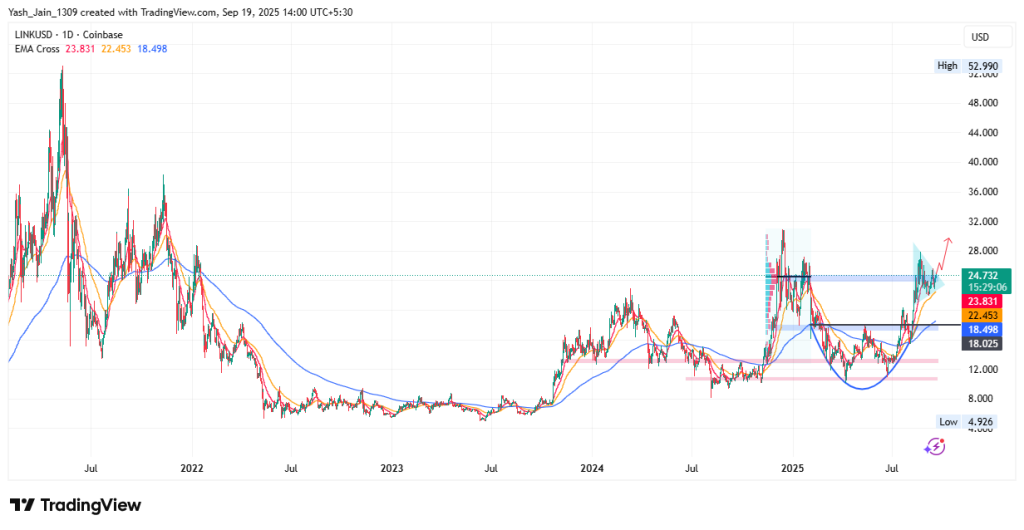The height and width of the screenshot is (530, 1024).
Task: Click the 40.000 price axis label
Action: coord(982,162)
